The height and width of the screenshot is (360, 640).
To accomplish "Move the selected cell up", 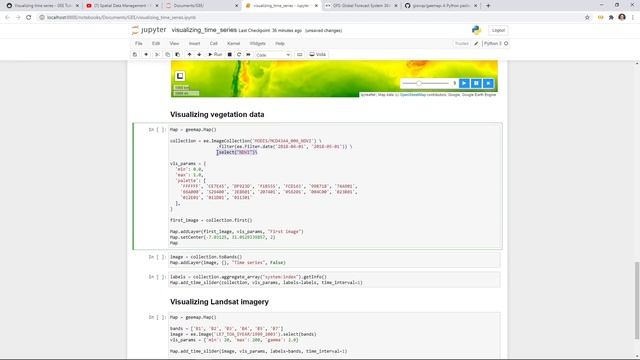I will tap(189, 54).
